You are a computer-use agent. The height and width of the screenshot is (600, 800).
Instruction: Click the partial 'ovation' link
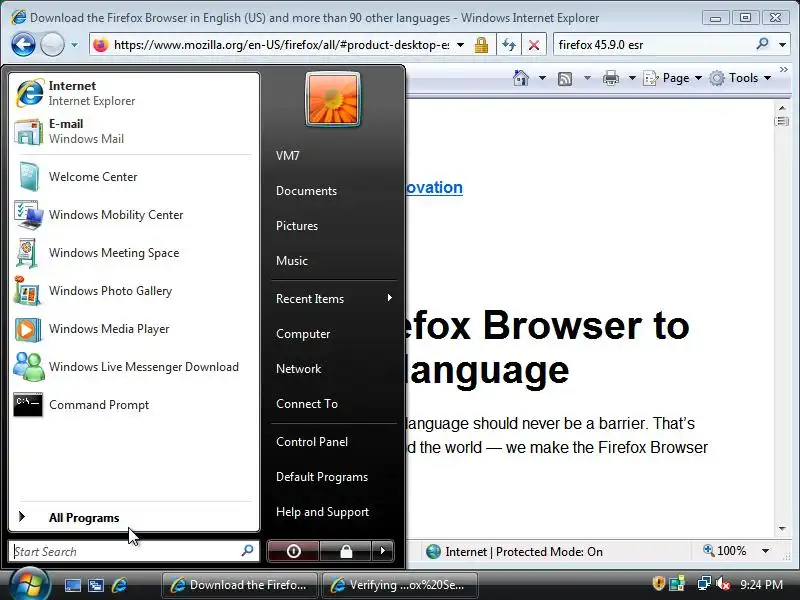click(434, 187)
